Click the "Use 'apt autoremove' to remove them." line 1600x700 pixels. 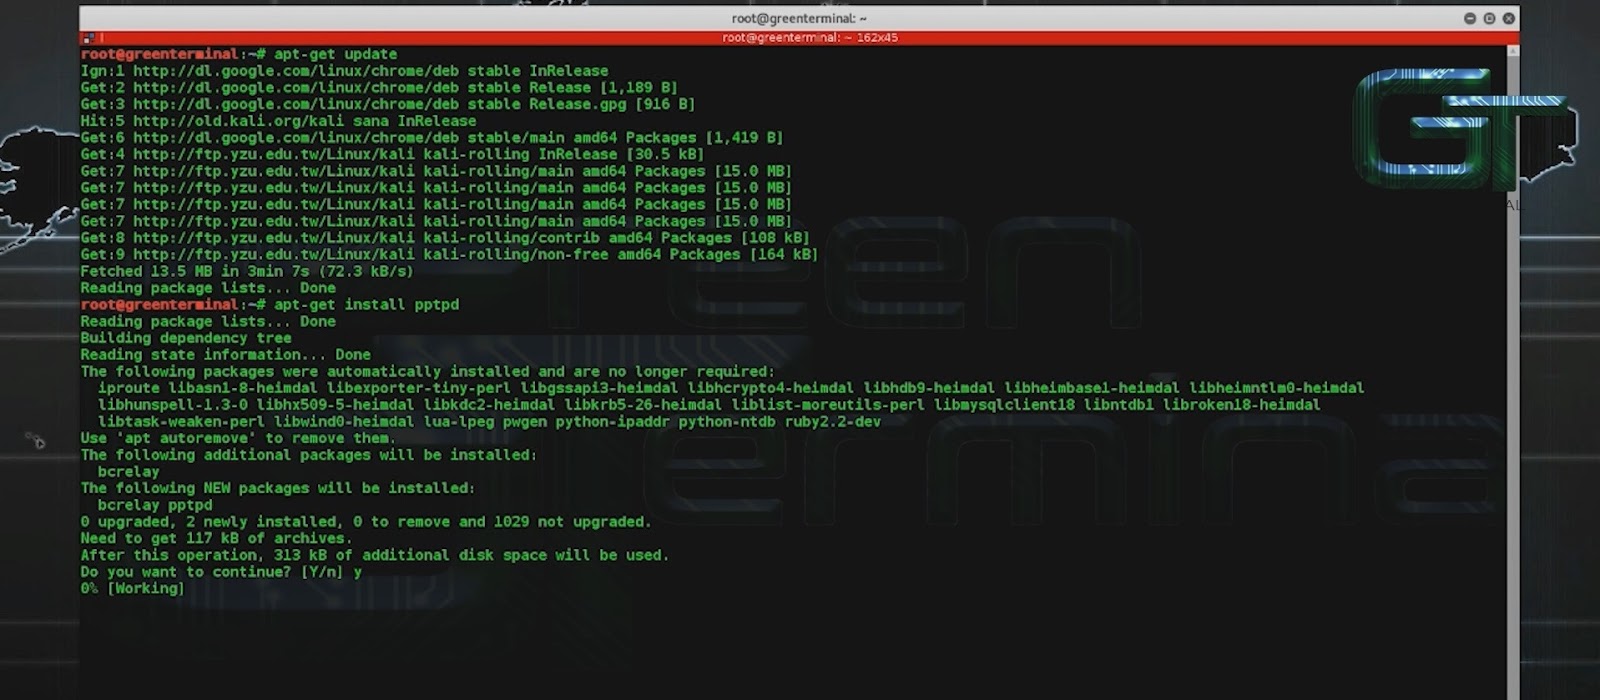(x=238, y=438)
